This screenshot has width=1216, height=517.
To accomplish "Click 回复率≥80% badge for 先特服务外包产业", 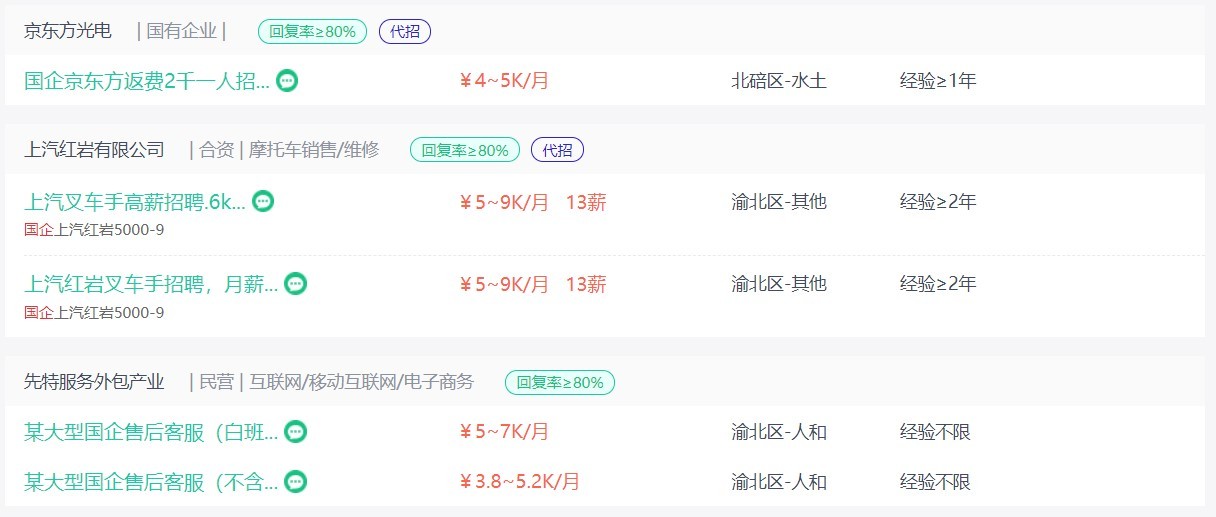I will (560, 382).
